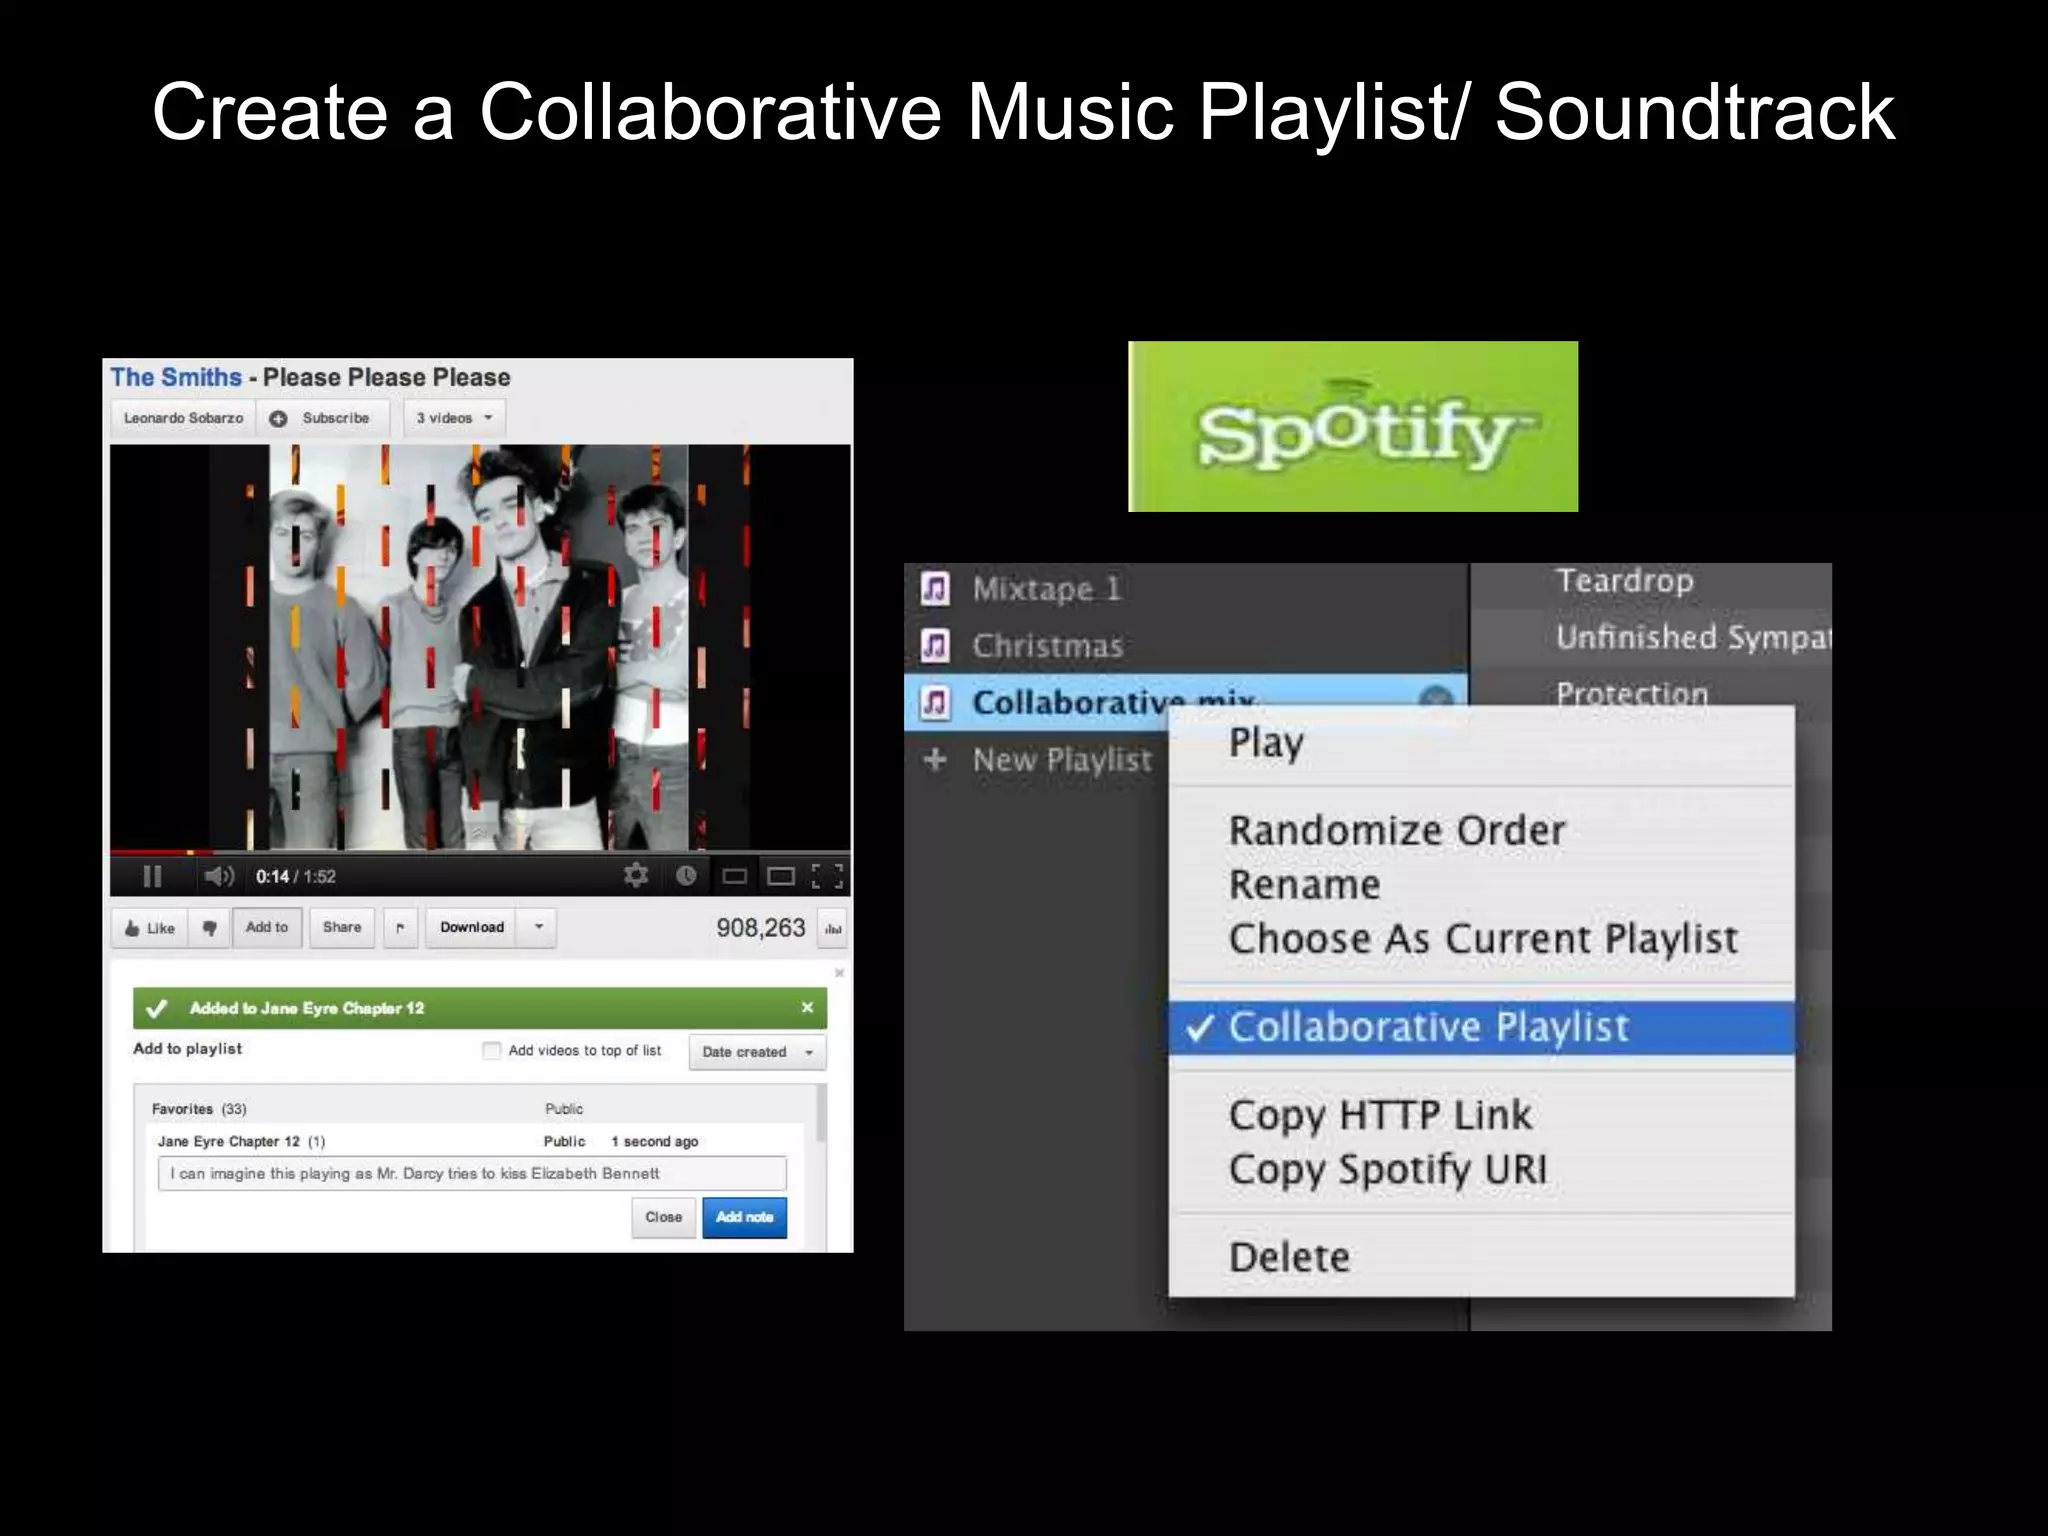Close the Add to playlist panel
2048x1536 pixels.
(x=840, y=973)
